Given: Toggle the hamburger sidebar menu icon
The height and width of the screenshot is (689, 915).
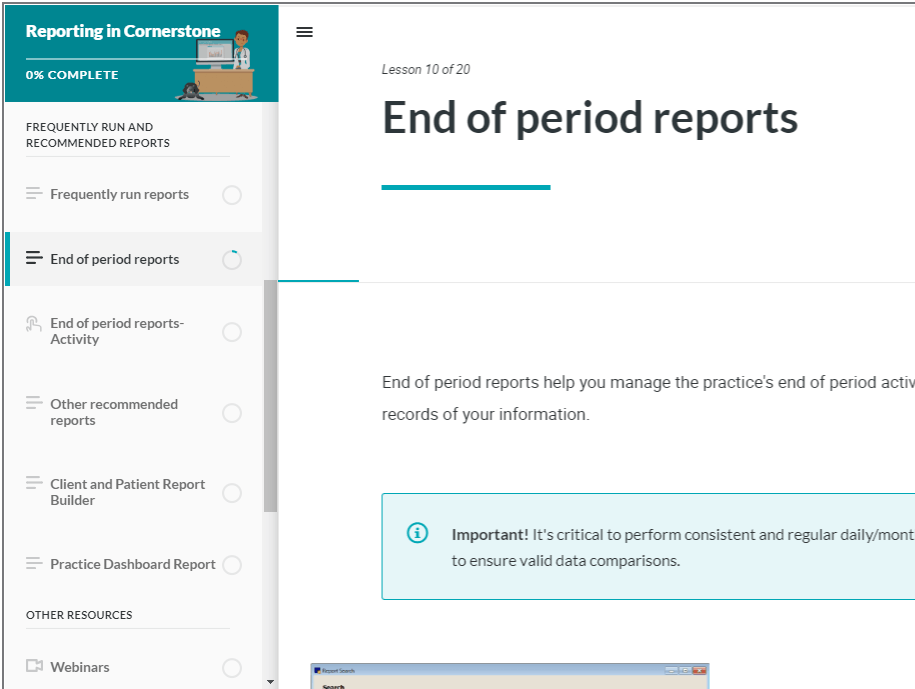Looking at the screenshot, I should (x=304, y=32).
